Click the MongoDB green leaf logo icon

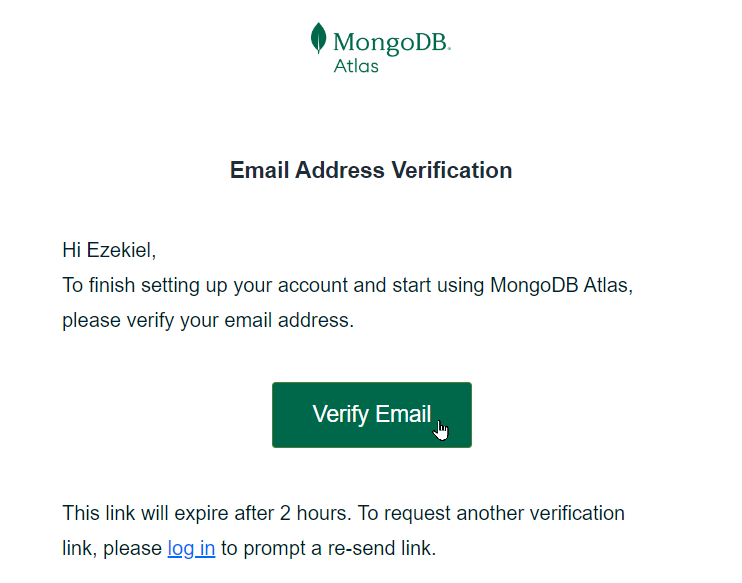pos(318,38)
